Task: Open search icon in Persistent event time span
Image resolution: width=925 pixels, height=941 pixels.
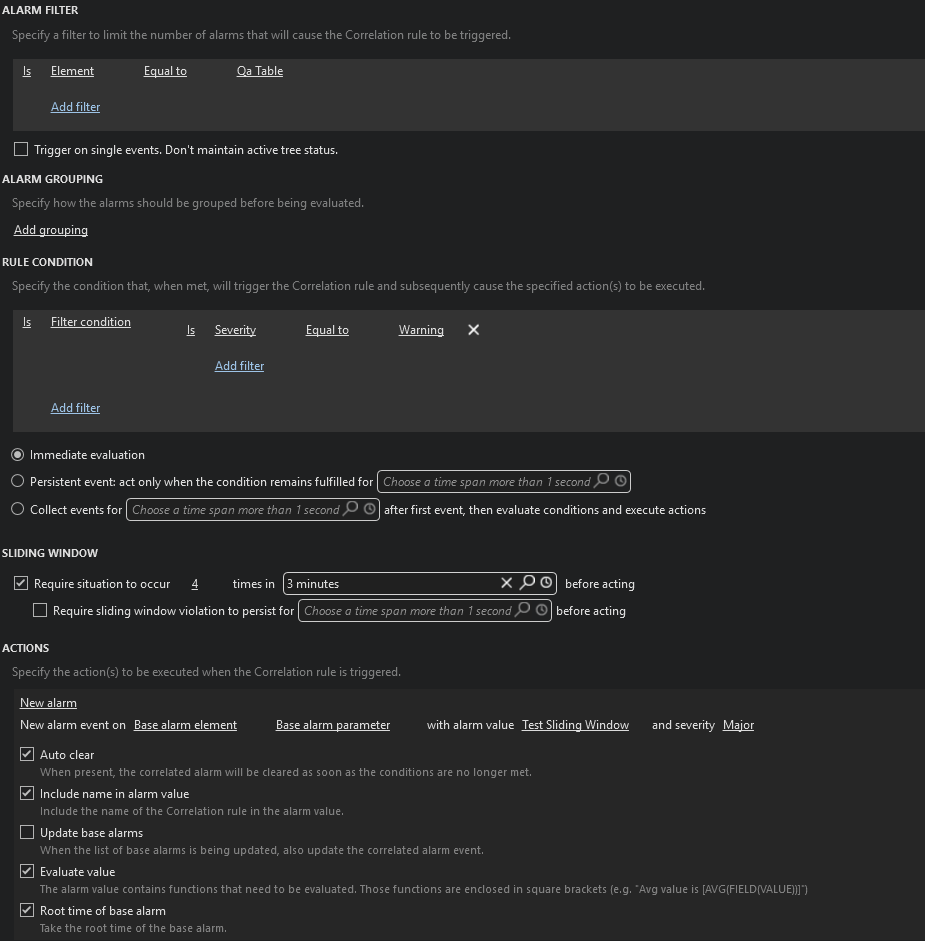Action: pos(601,480)
